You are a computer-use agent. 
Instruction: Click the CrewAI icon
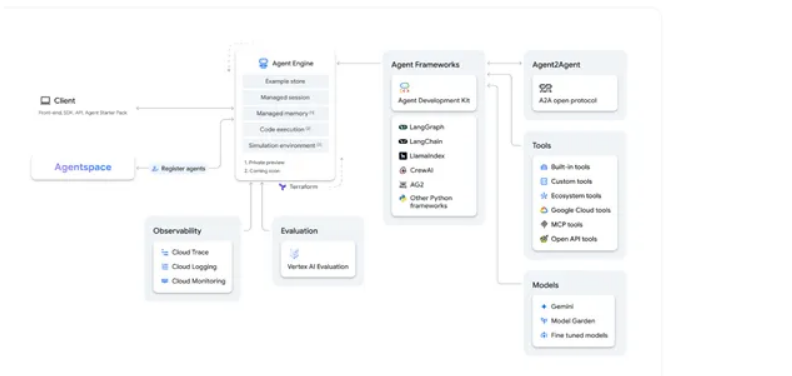tap(403, 170)
